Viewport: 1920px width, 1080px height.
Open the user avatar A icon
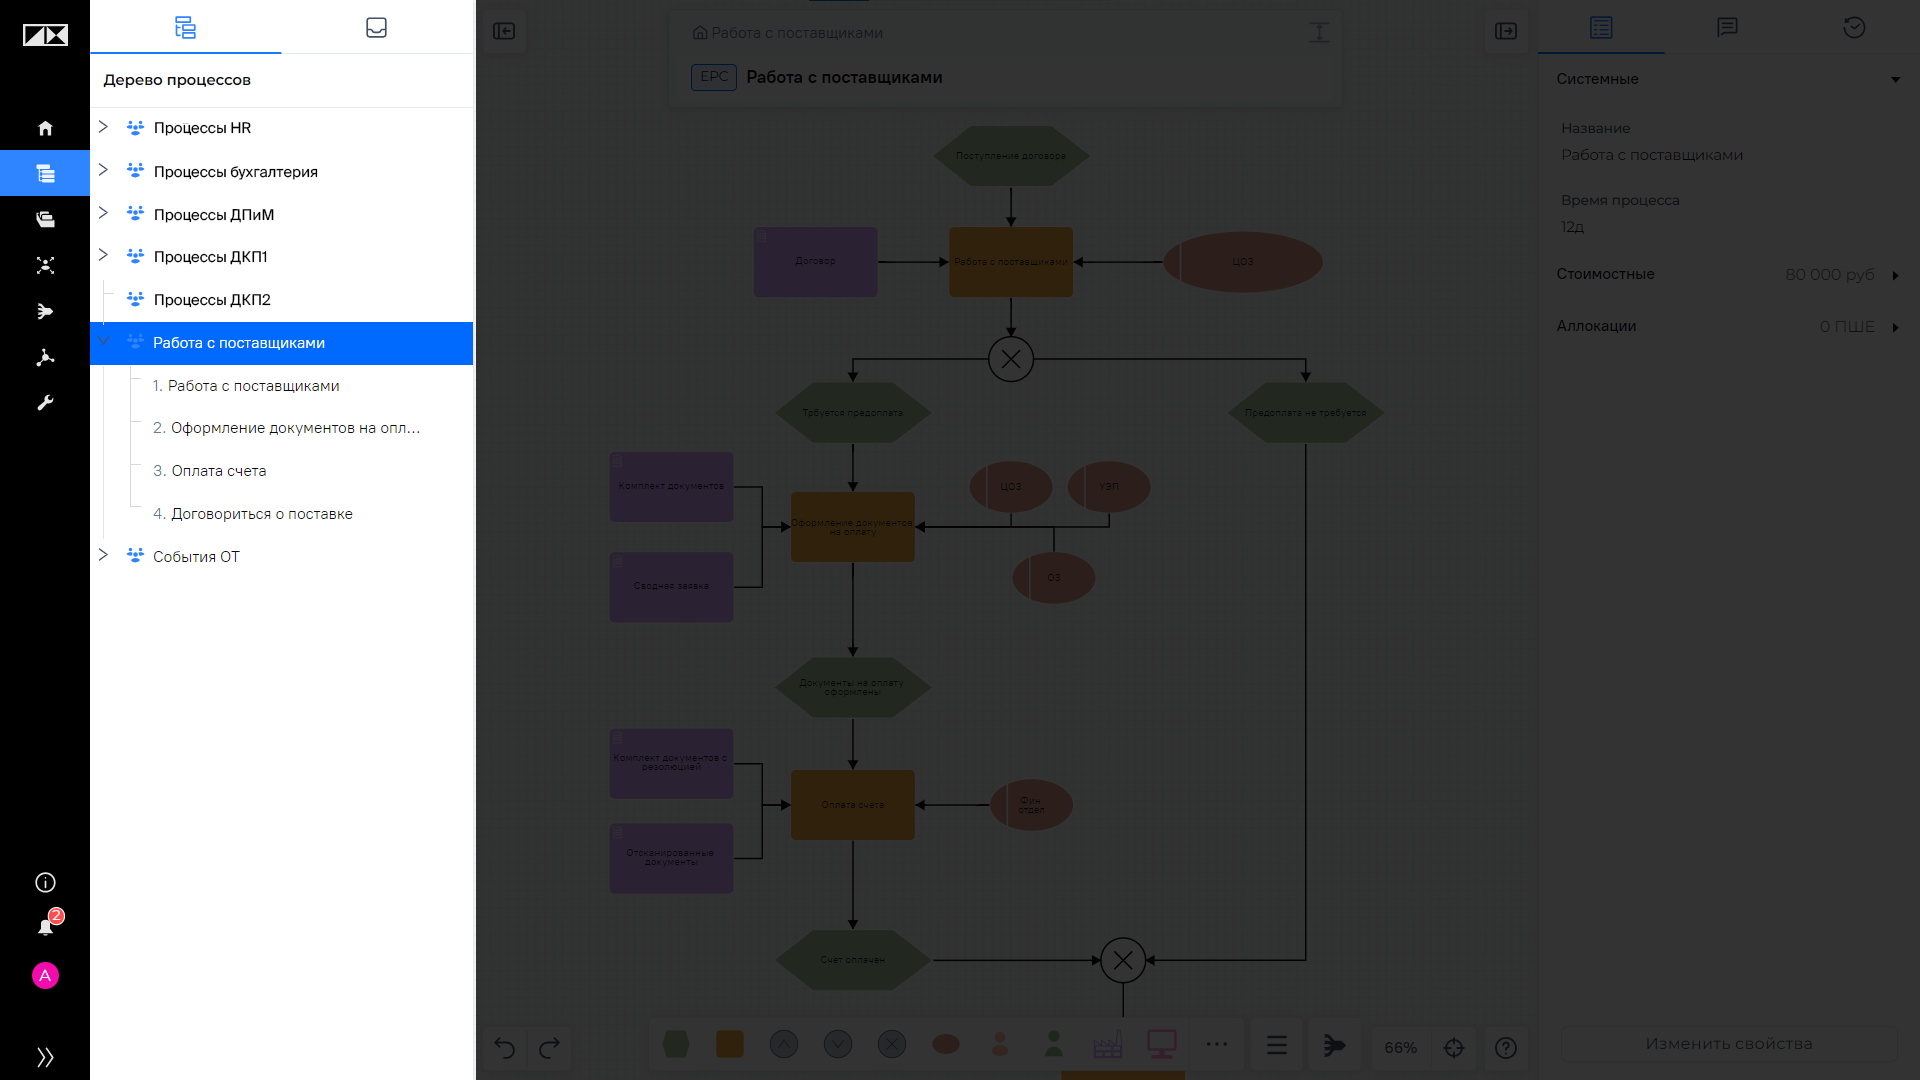click(x=45, y=976)
